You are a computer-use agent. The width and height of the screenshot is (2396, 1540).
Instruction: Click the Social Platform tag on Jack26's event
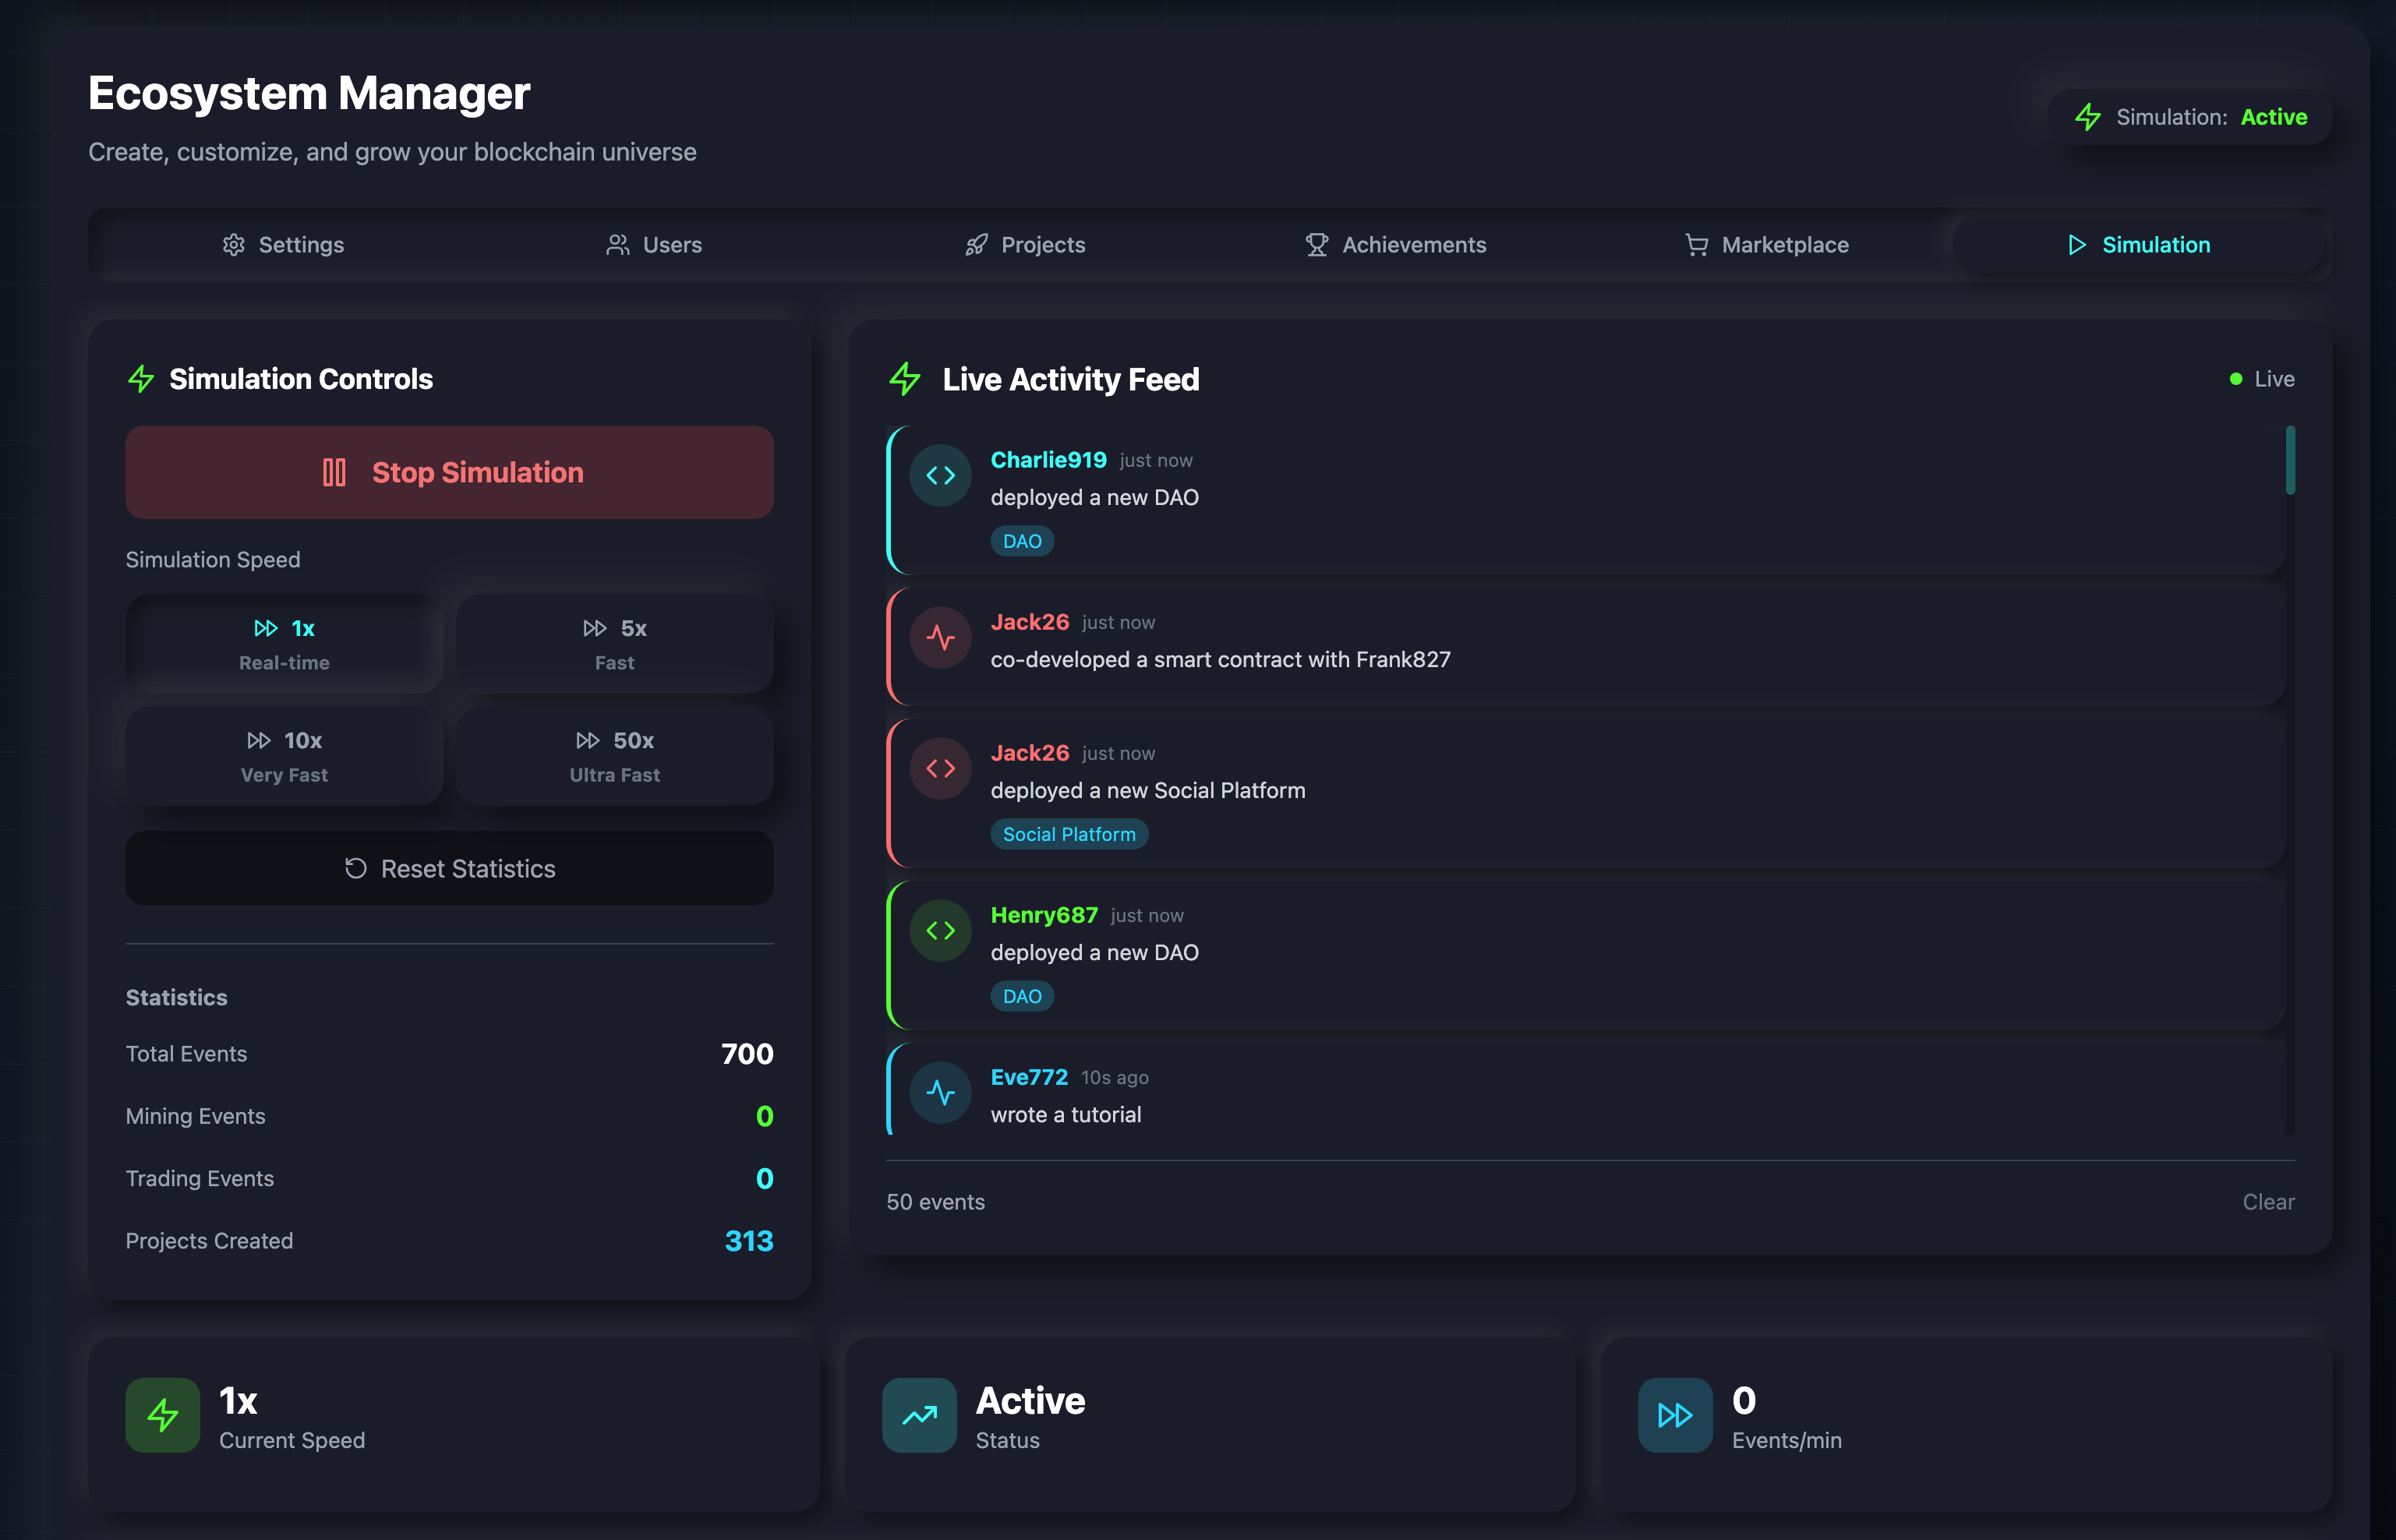(x=1068, y=834)
